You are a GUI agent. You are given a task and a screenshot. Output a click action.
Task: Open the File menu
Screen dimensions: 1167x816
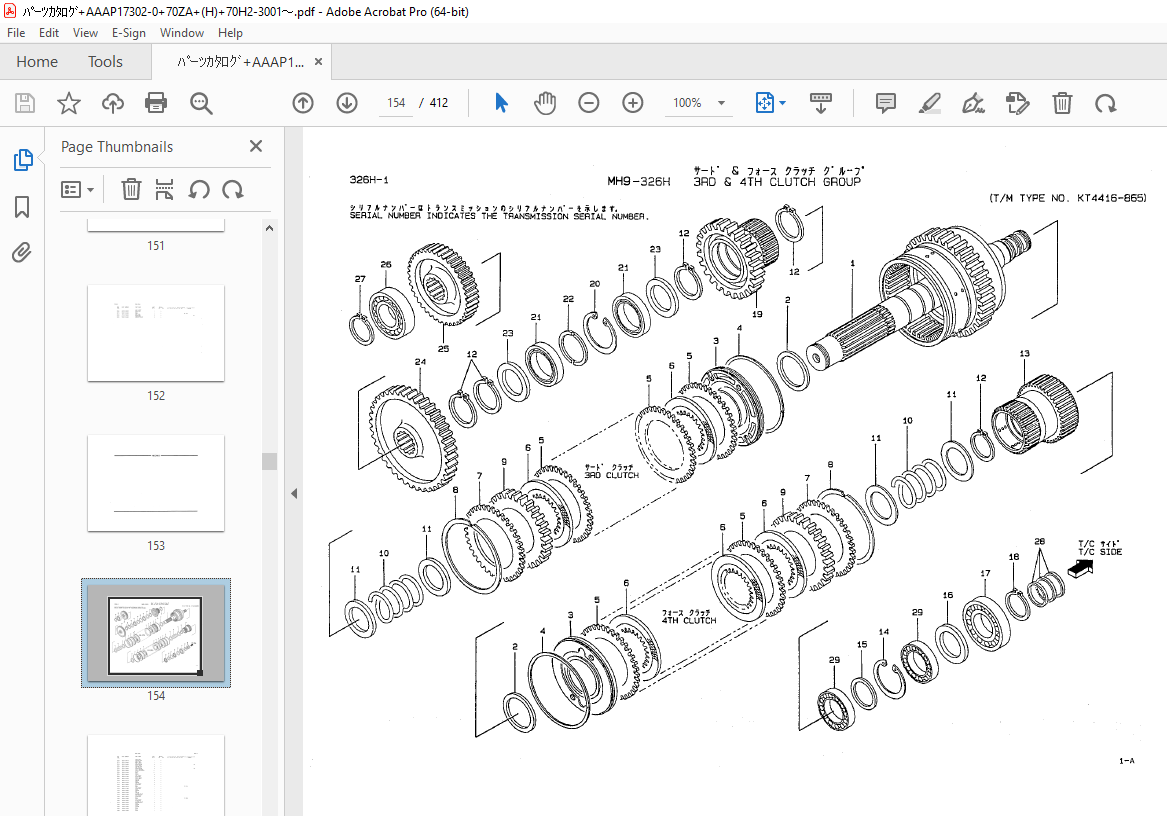[16, 33]
